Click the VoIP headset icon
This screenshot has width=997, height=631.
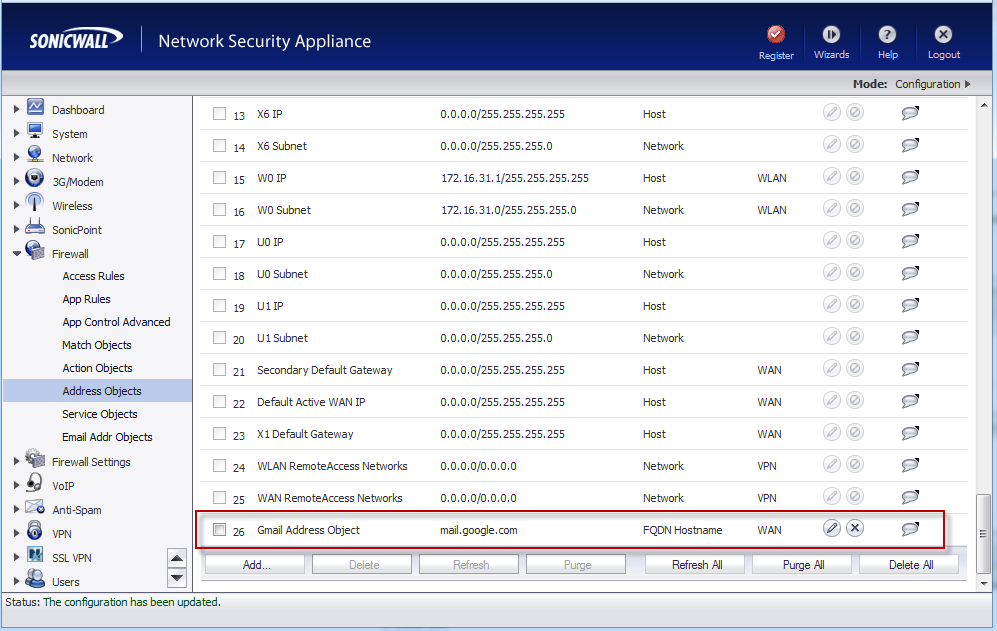(x=34, y=483)
